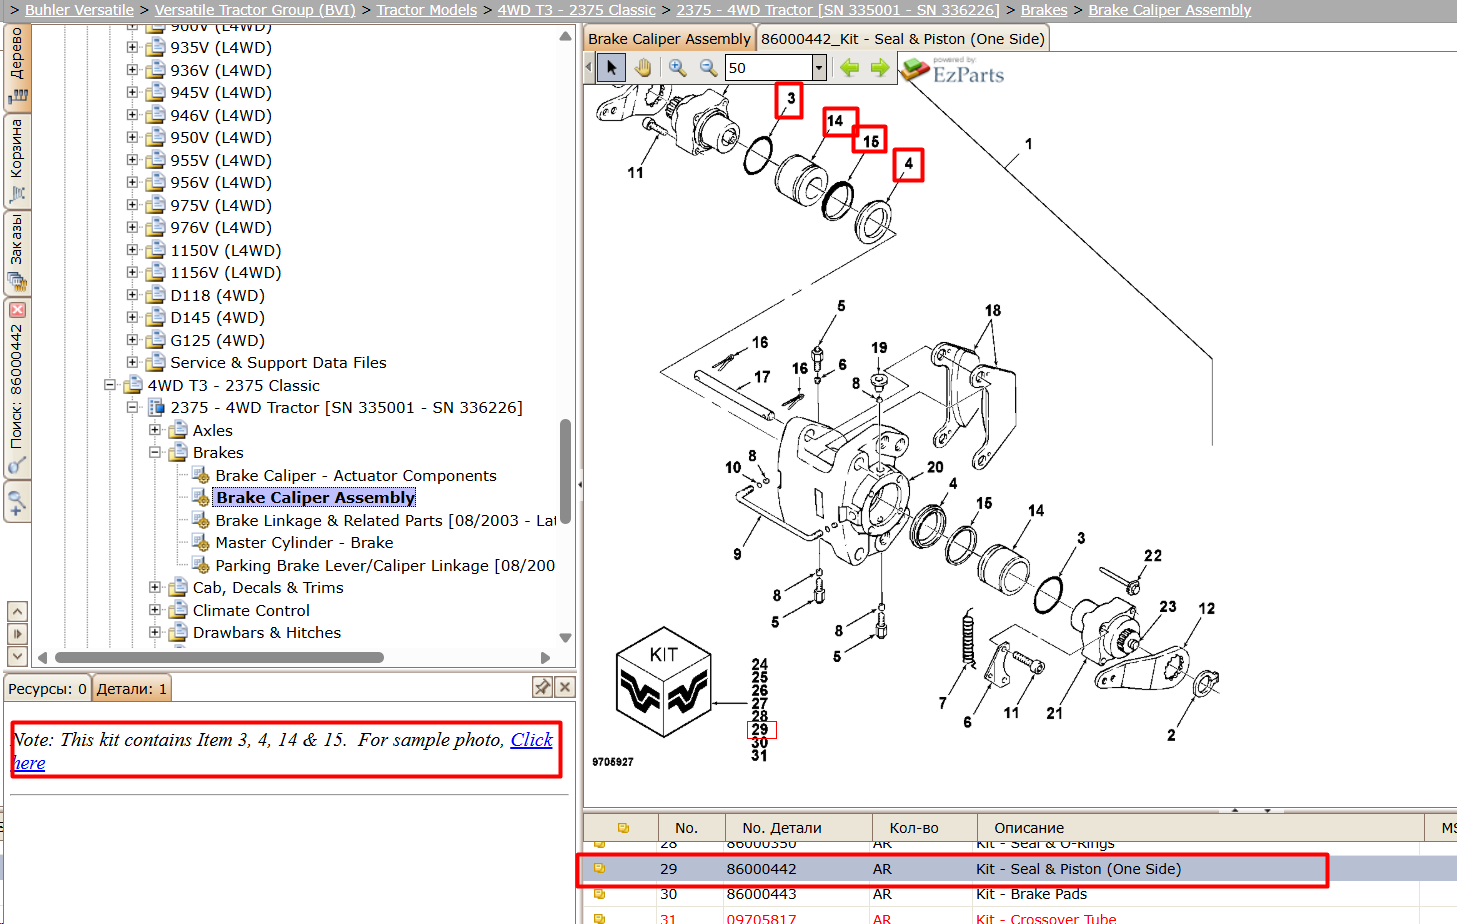Open the 4WD T3 - 2375 Classic breadcrumb

577,10
